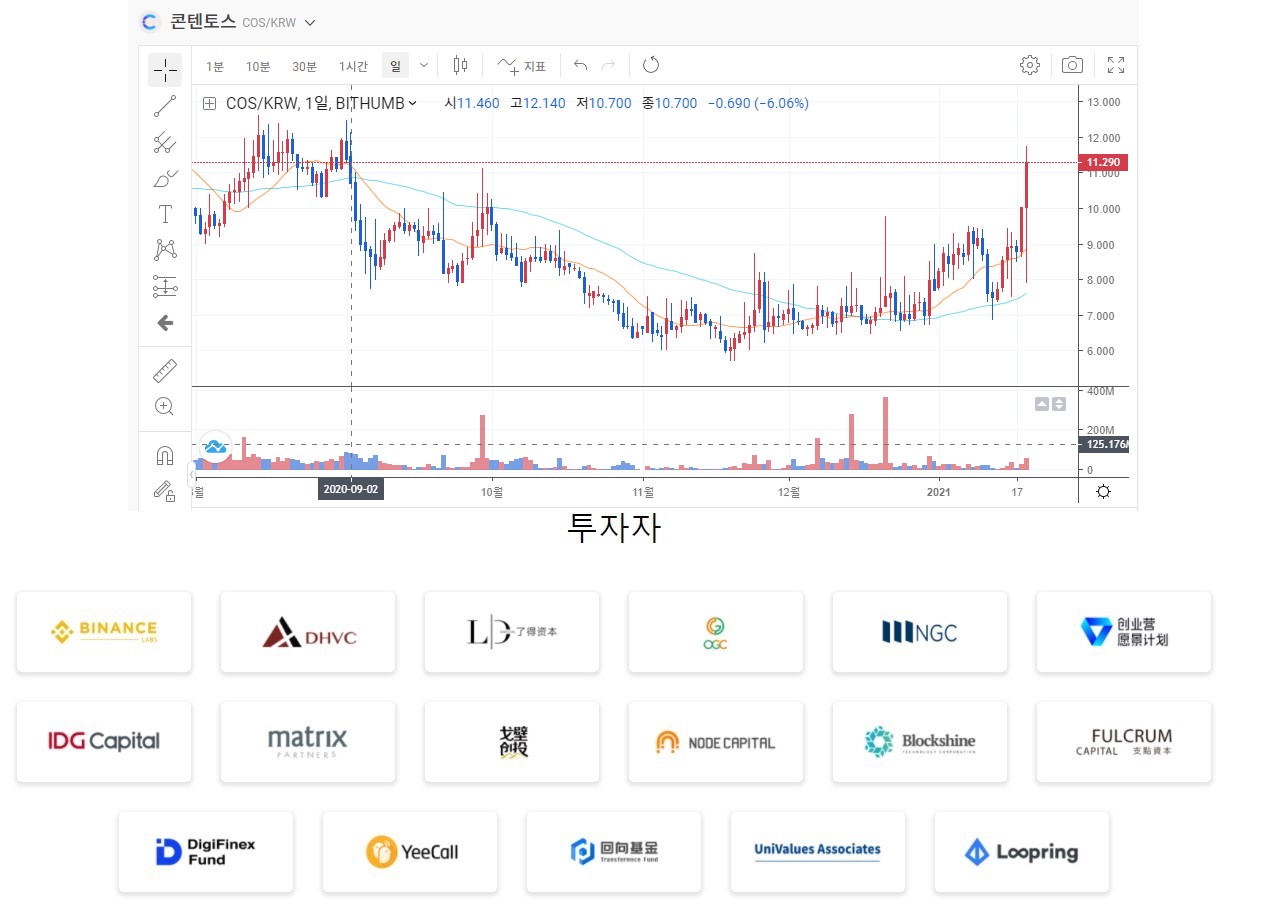This screenshot has width=1282, height=907.
Task: Click the volume pane maximize arrows
Action: [x=1059, y=404]
